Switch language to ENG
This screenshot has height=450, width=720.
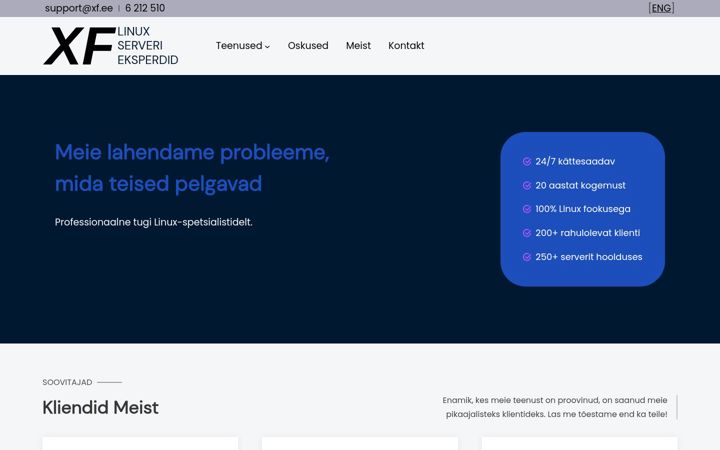[661, 8]
